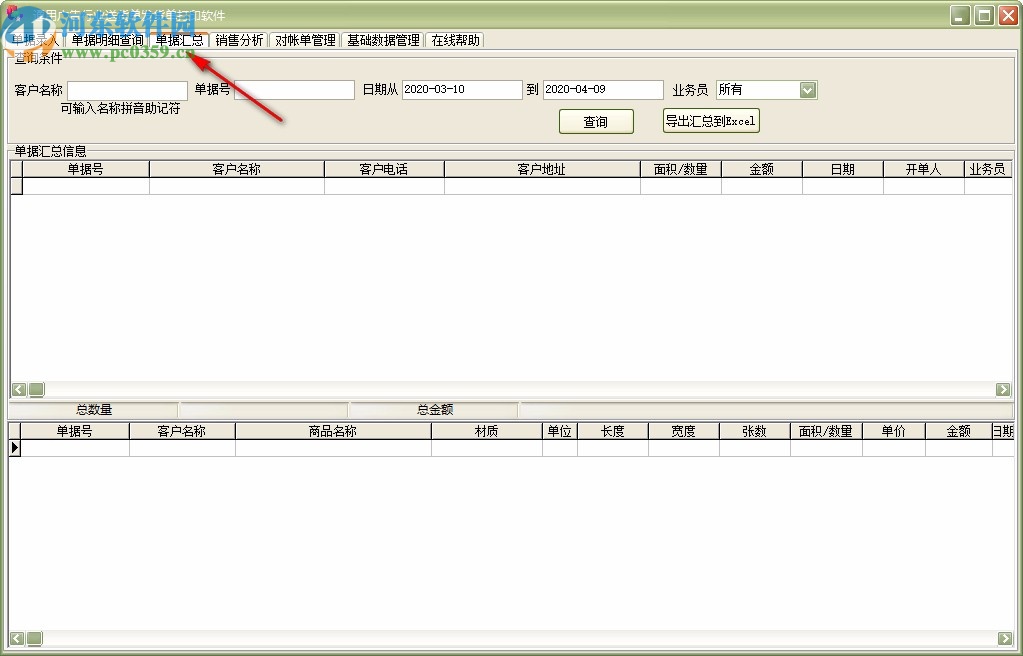Image resolution: width=1023 pixels, height=656 pixels.
Task: Click the 长度 column header
Action: pyautogui.click(x=613, y=431)
